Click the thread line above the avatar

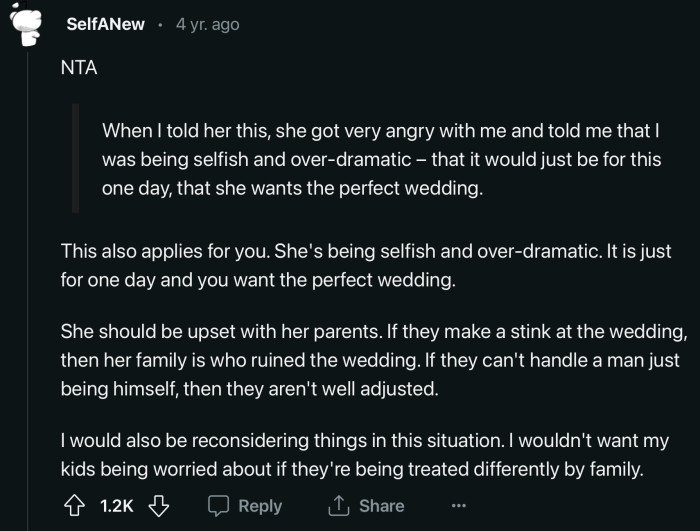24,2
